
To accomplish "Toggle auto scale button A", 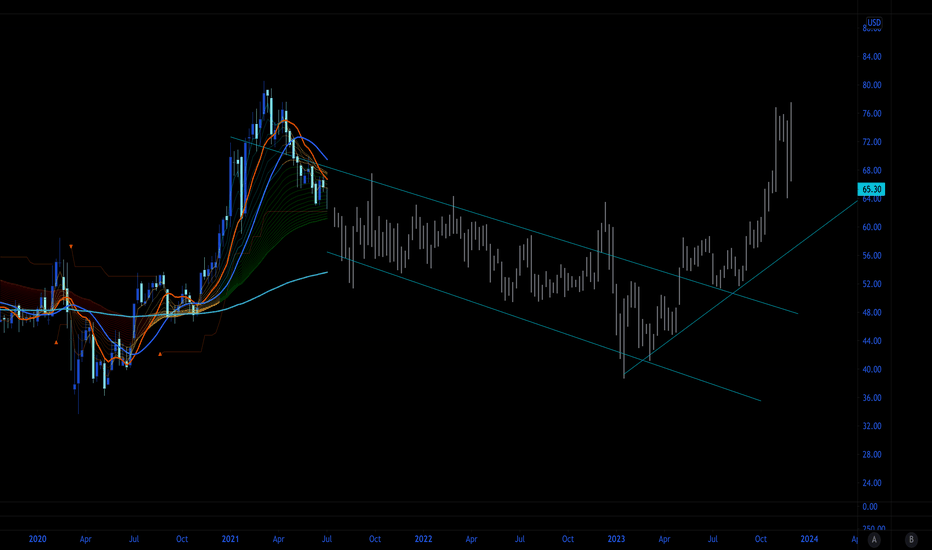I will tap(874, 539).
